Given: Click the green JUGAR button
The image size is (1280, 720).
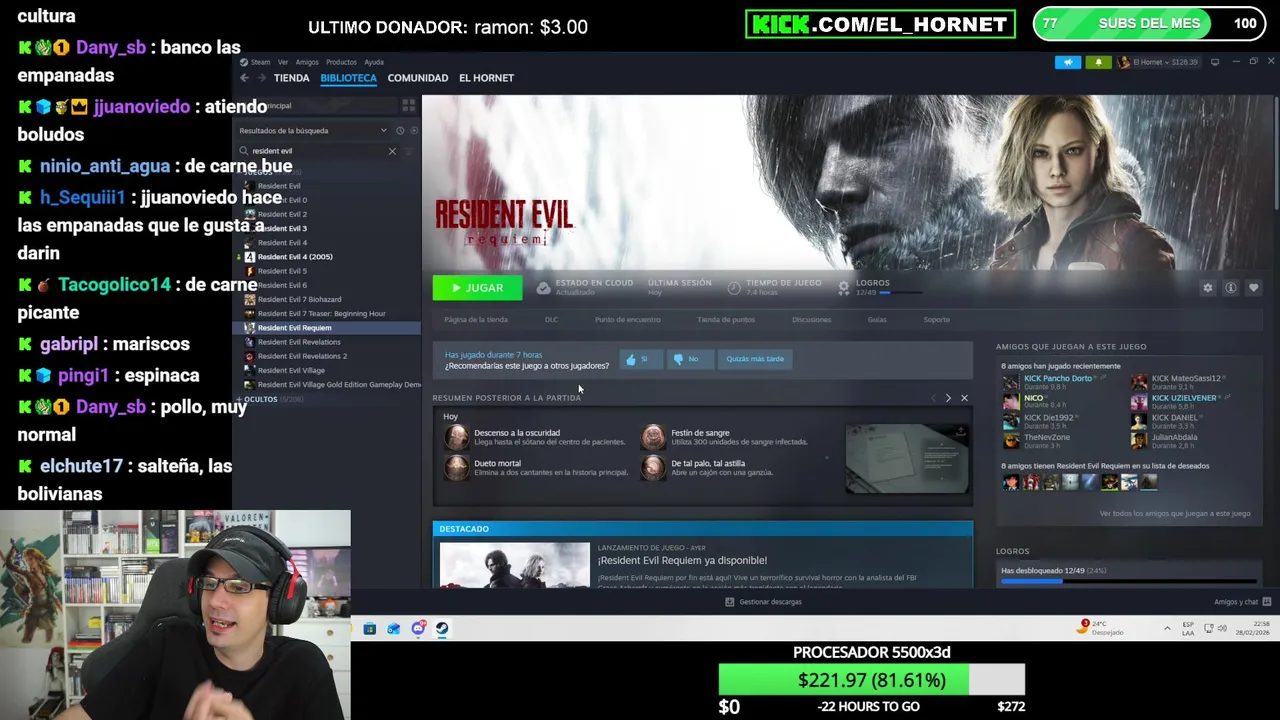Looking at the screenshot, I should click(x=477, y=288).
